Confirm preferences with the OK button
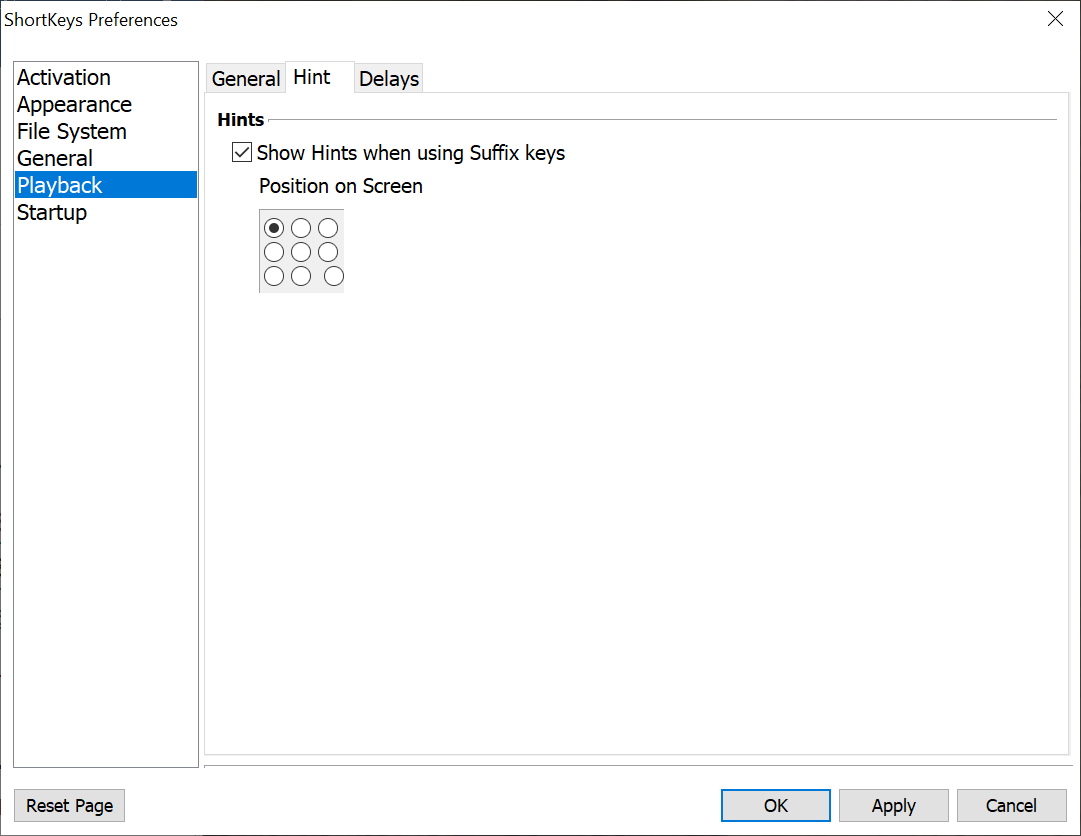 click(x=776, y=806)
